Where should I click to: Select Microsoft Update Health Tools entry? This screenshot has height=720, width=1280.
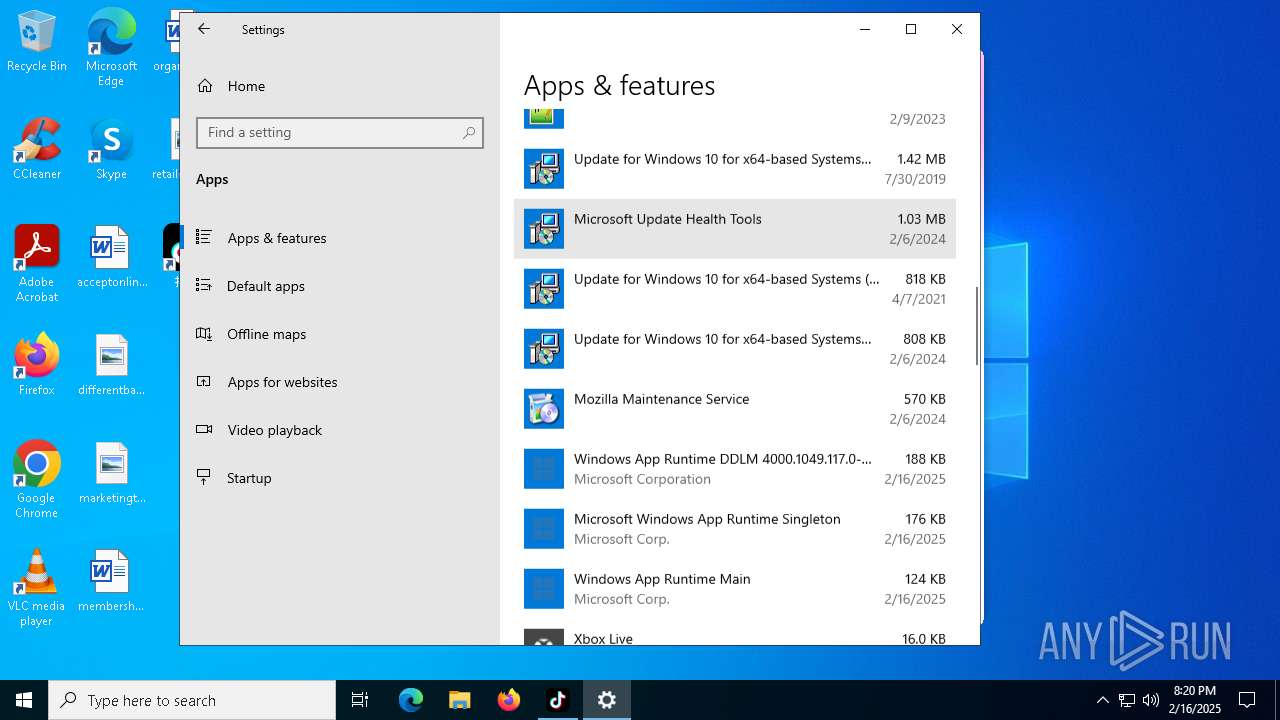735,229
